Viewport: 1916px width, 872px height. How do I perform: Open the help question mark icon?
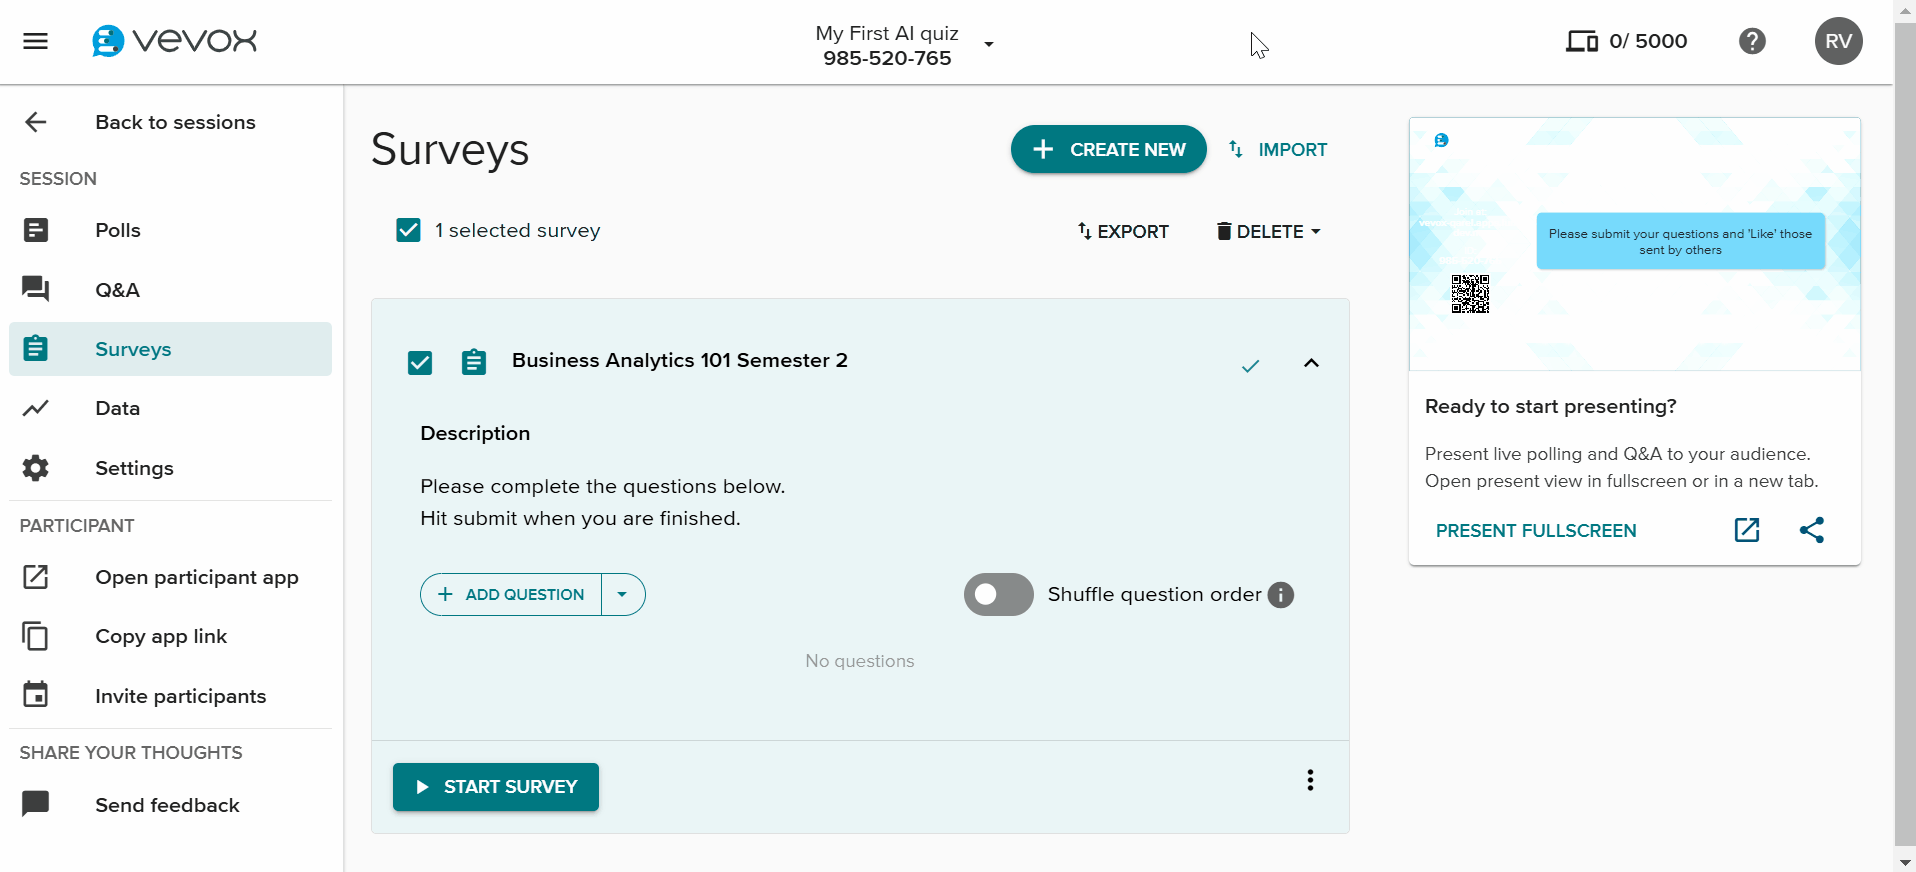coord(1752,41)
